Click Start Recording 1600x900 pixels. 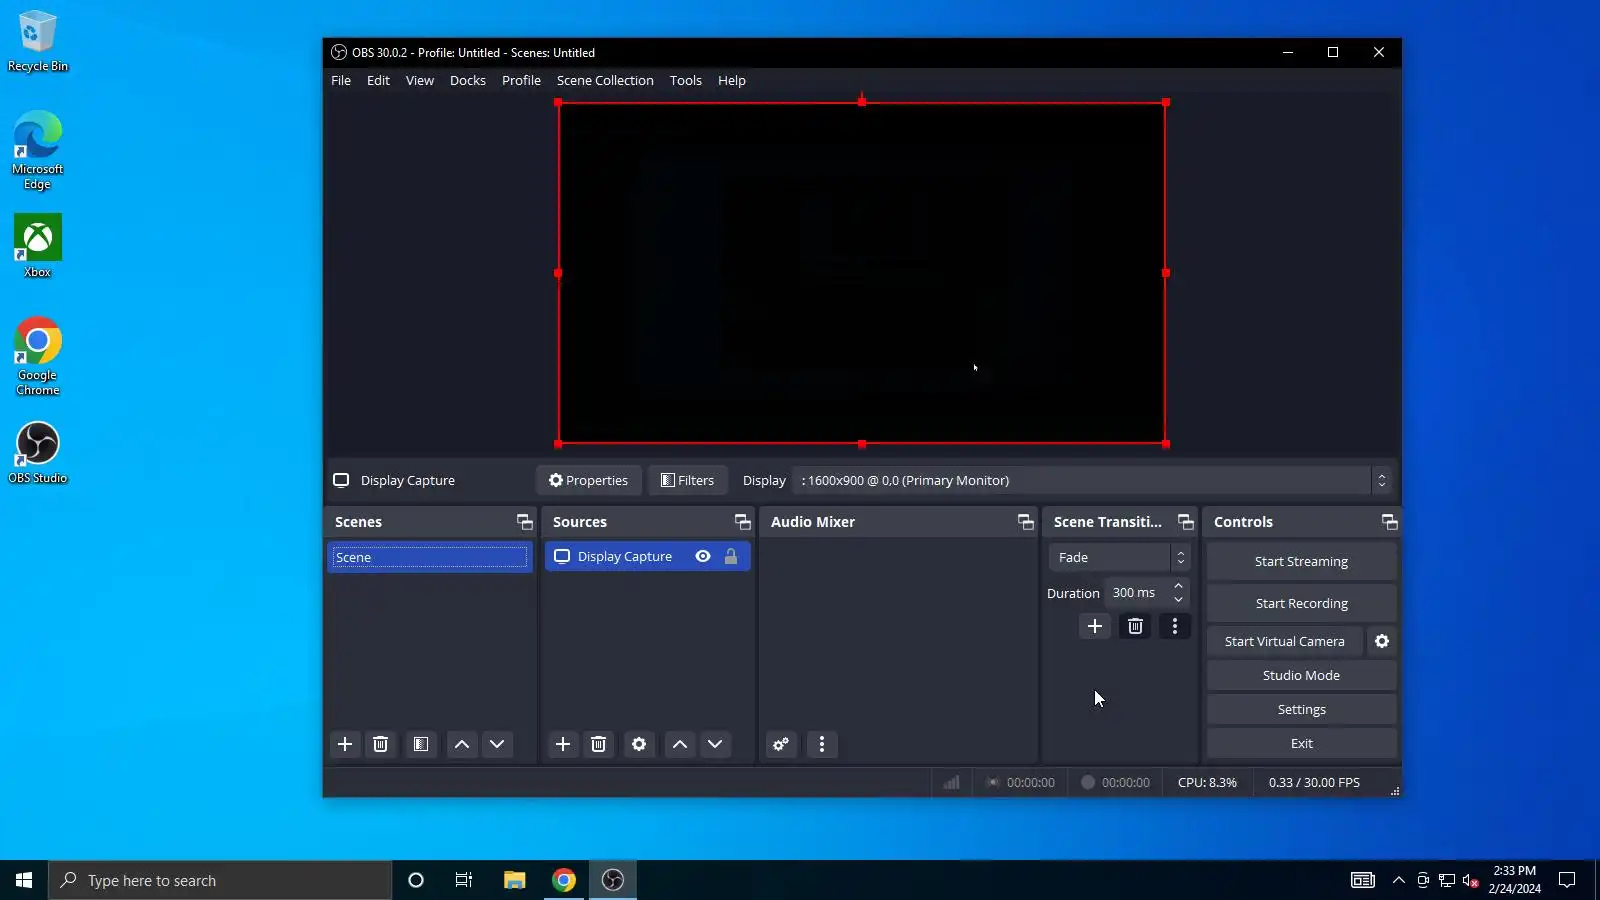coord(1301,603)
